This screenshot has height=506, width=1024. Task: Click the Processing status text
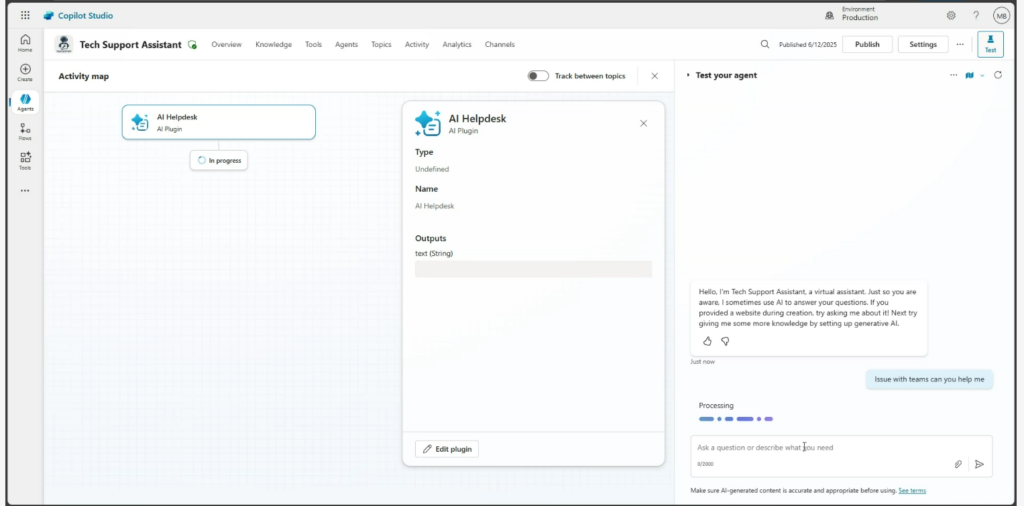716,405
